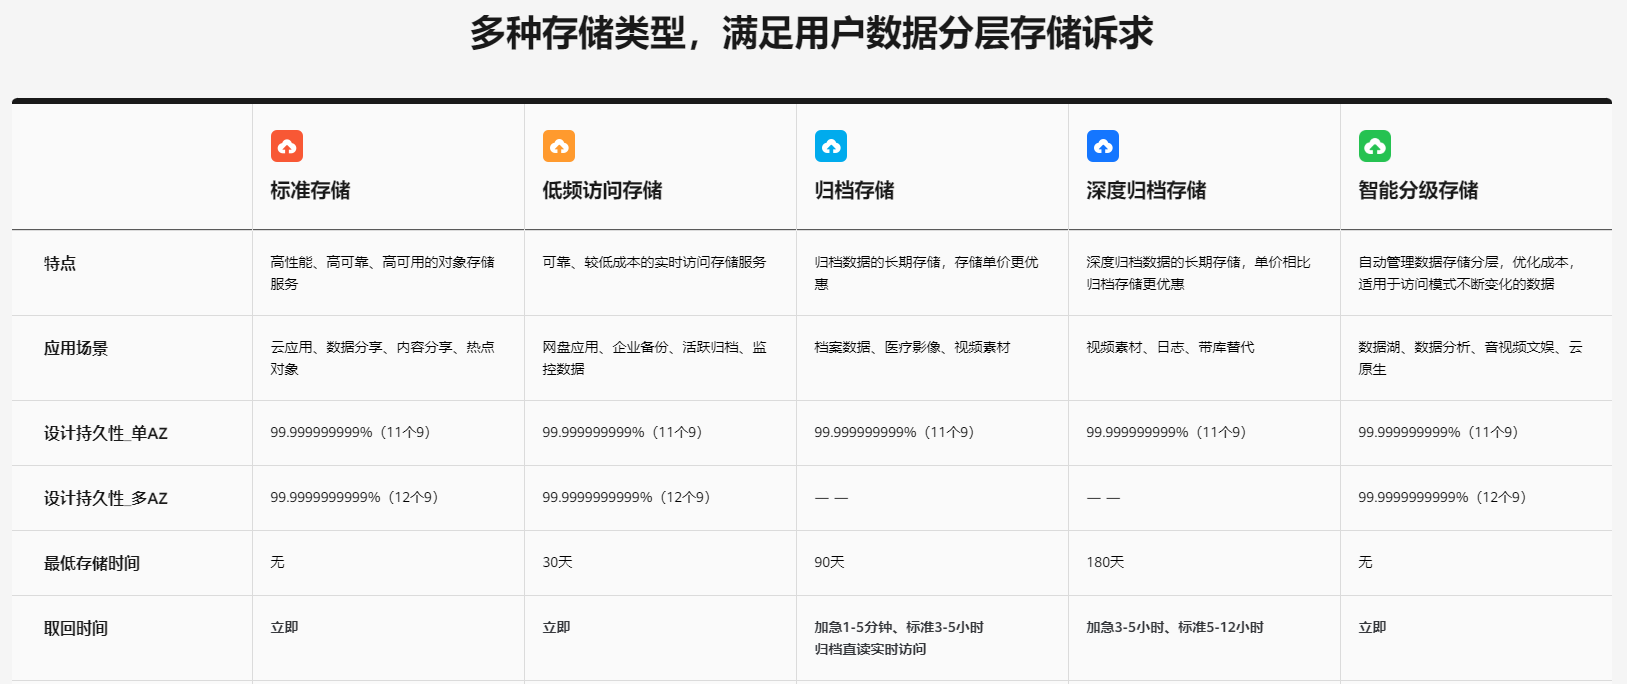
Task: Click the cell 视频素材、日志、带库替代
Action: tap(1170, 347)
